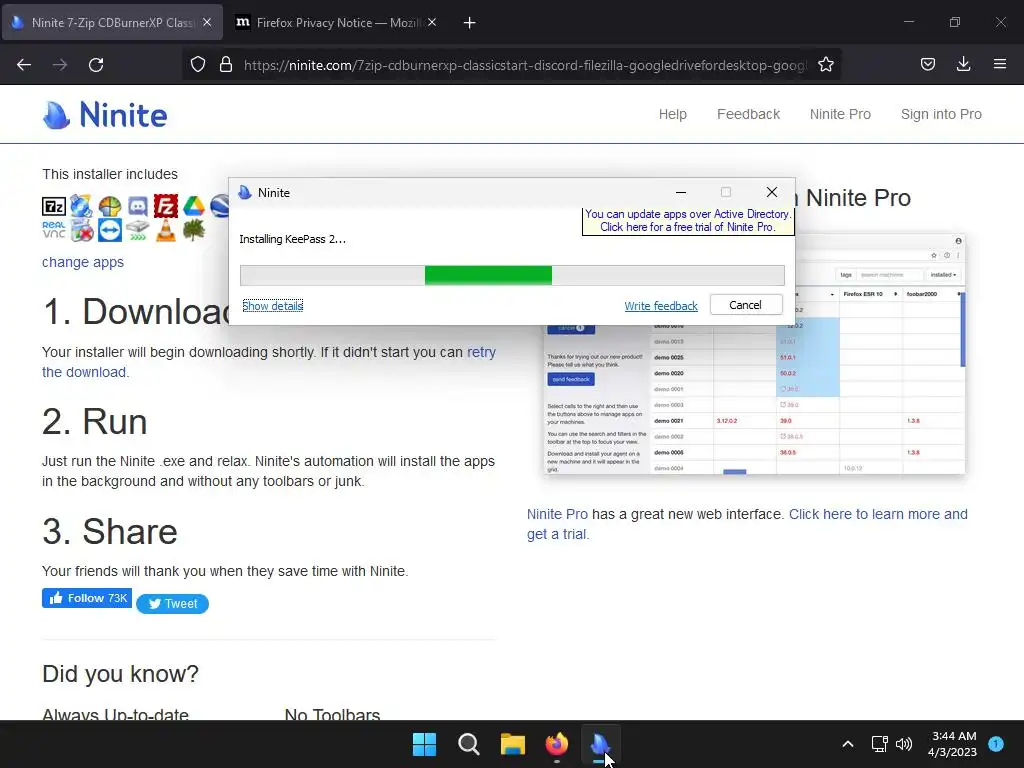Show hidden system tray icons
Screen dimensions: 1024x768
pyautogui.click(x=848, y=744)
